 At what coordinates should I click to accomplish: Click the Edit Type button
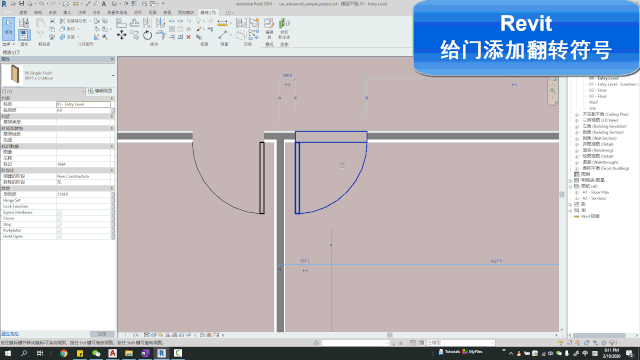tap(100, 91)
